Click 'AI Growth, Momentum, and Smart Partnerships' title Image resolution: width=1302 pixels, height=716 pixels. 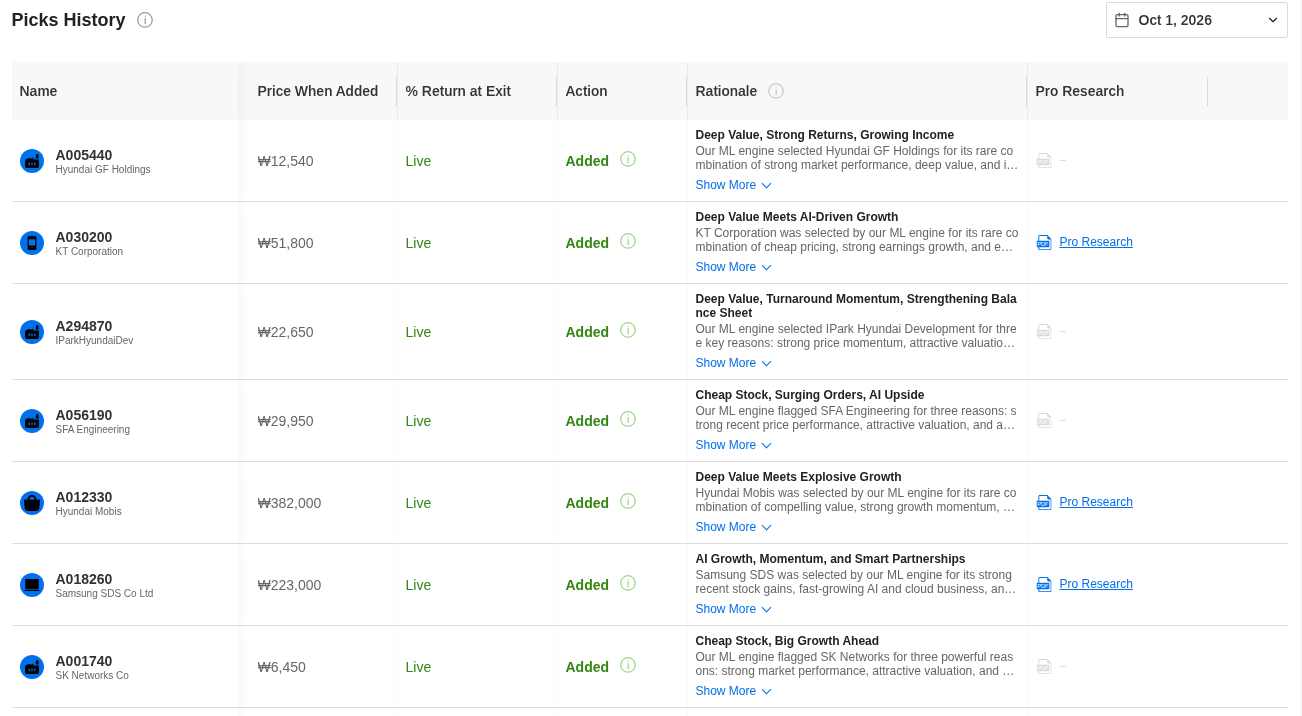(830, 559)
